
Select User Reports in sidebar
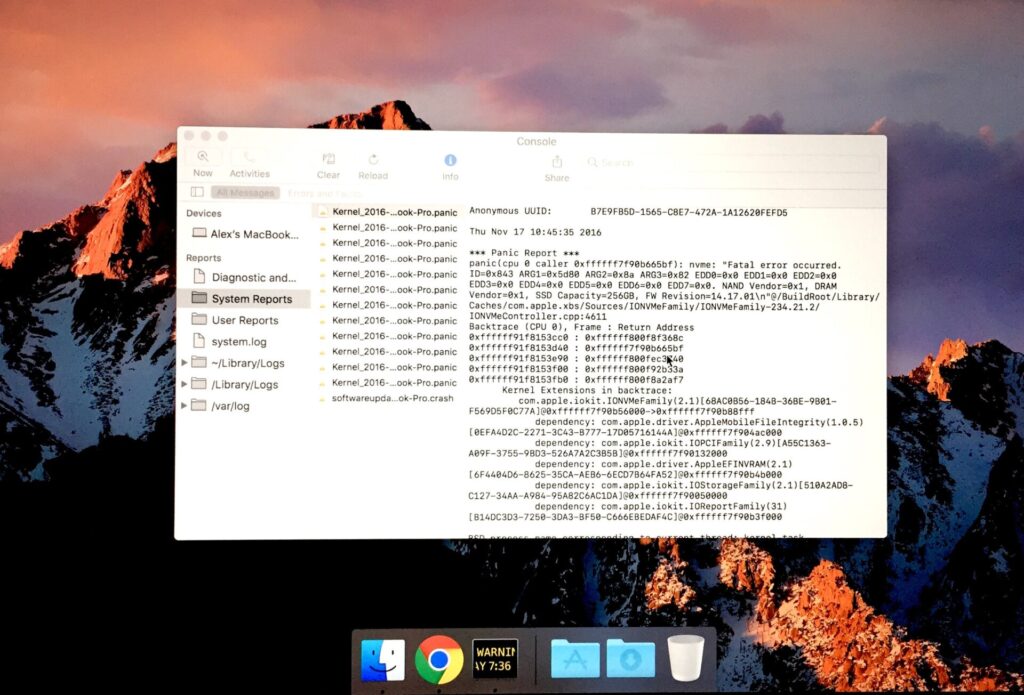[244, 320]
